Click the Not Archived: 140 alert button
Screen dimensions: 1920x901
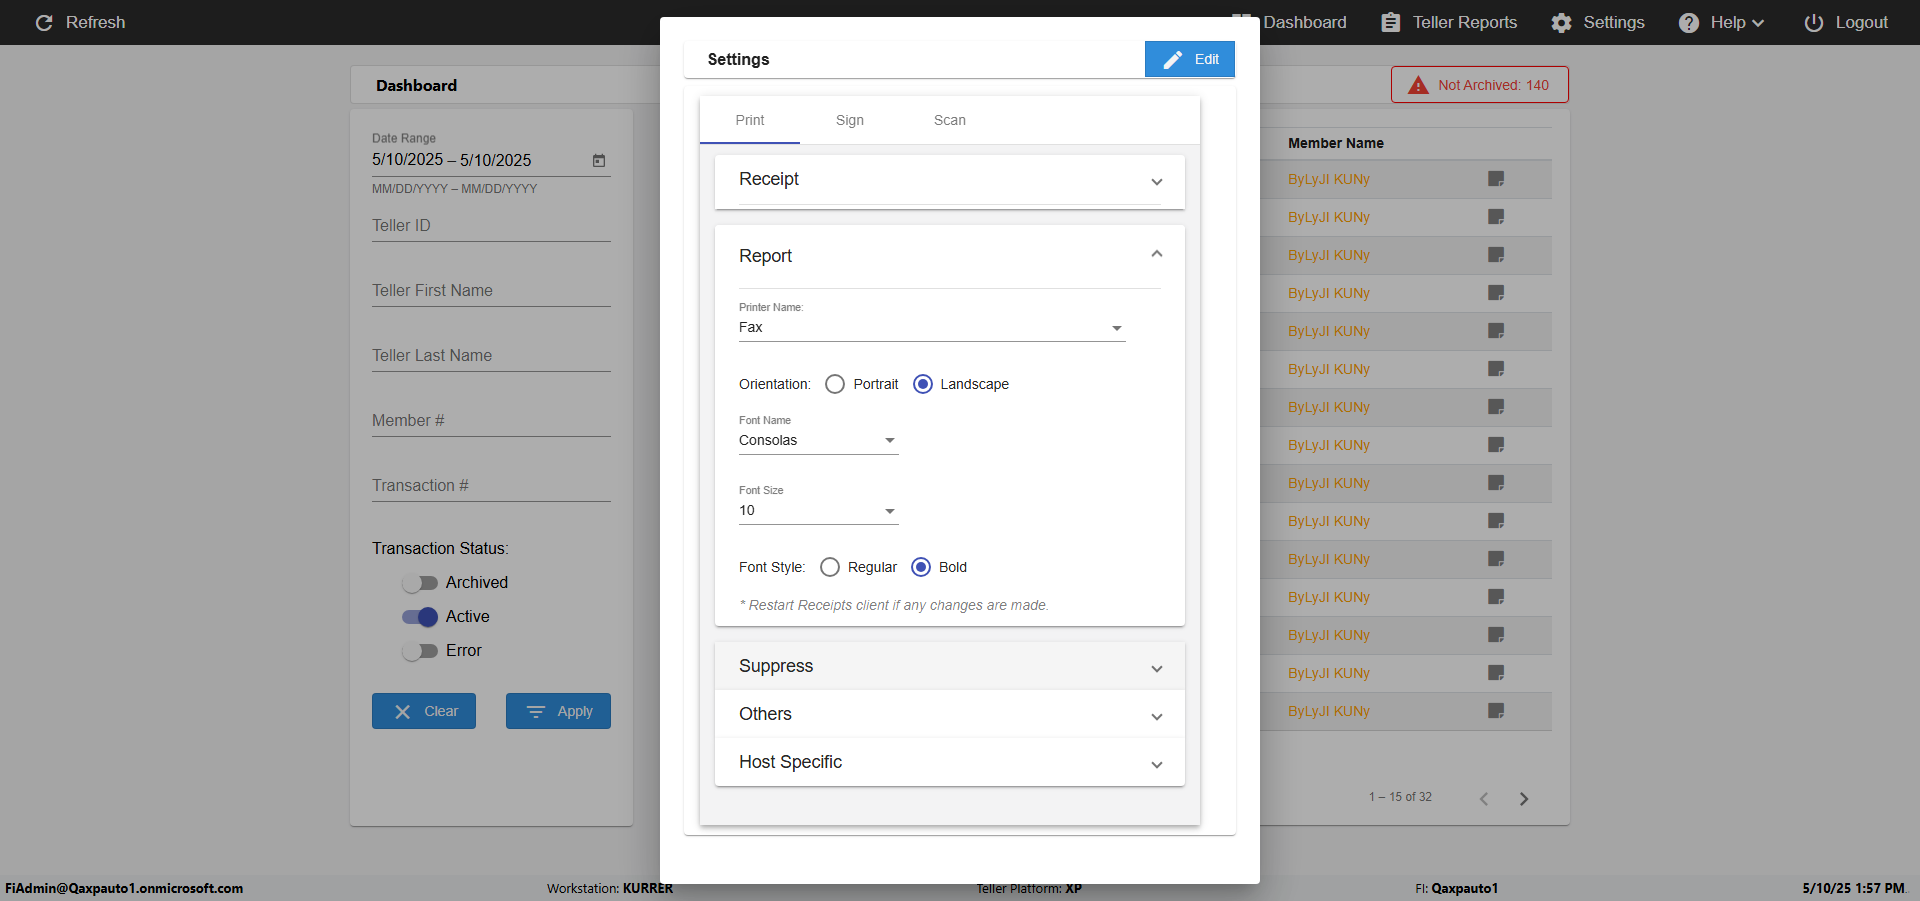coord(1480,85)
